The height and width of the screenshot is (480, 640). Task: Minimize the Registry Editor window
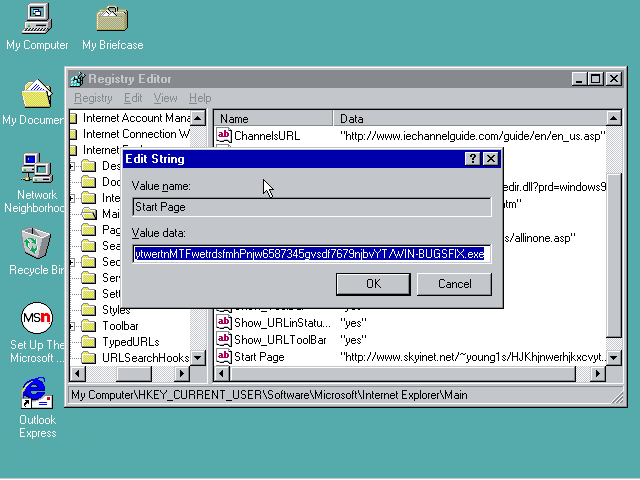[579, 79]
